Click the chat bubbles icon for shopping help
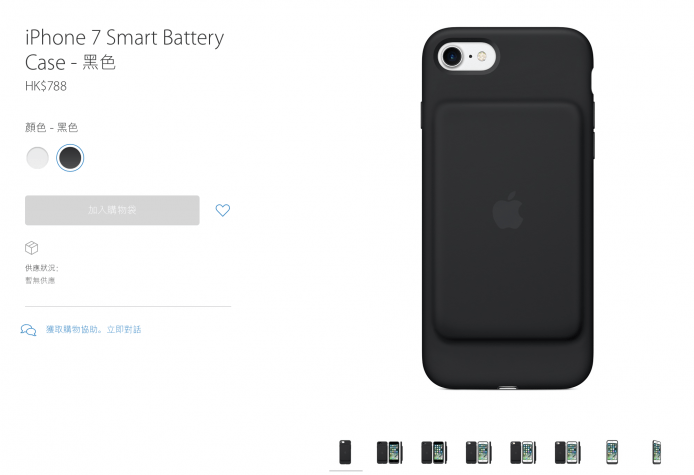The width and height of the screenshot is (694, 475). tap(28, 329)
